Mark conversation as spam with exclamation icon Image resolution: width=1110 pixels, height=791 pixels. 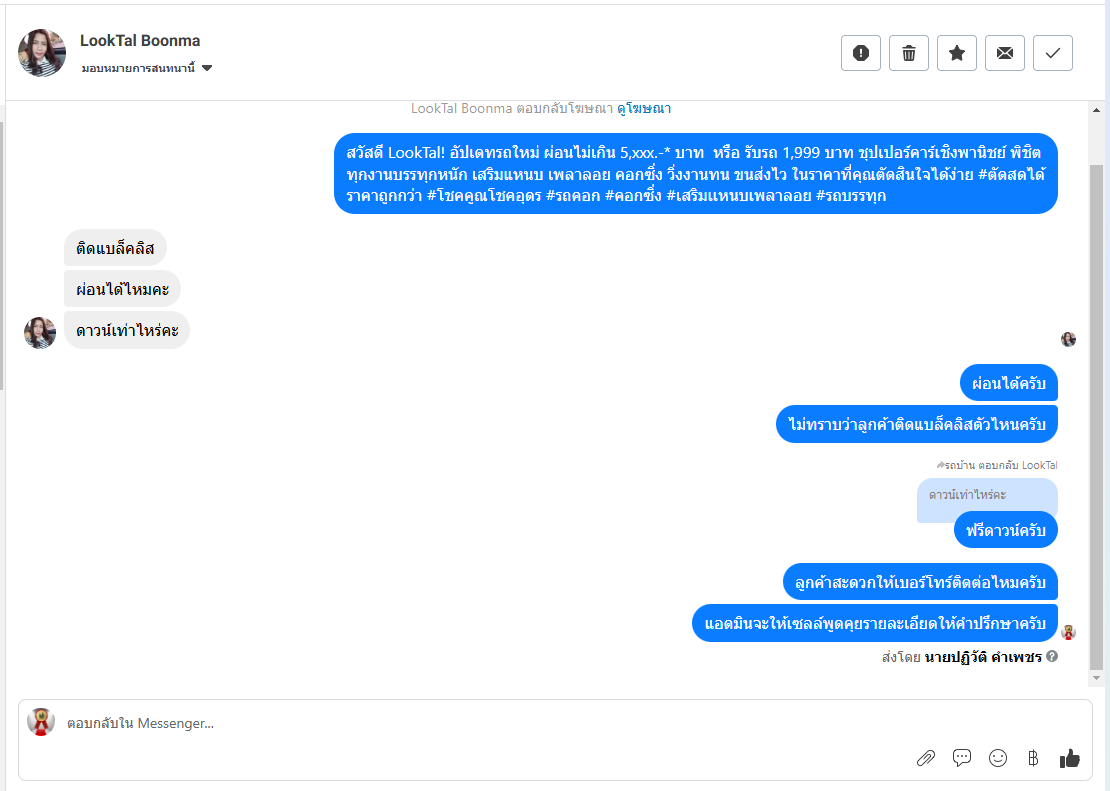[861, 53]
